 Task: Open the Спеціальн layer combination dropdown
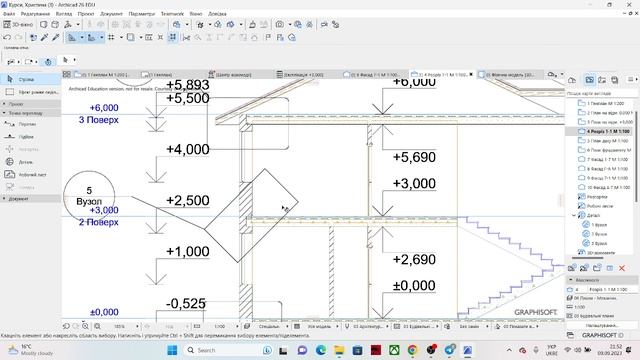287,326
